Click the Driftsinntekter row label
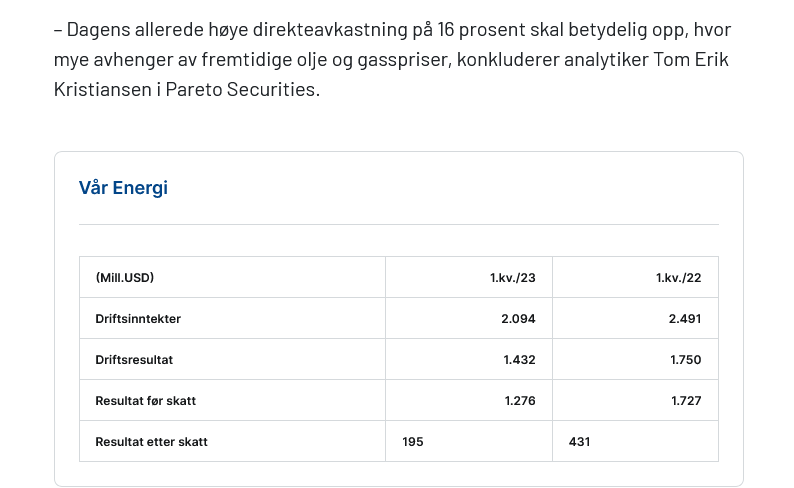Viewport: 794px width, 488px height. coord(138,319)
